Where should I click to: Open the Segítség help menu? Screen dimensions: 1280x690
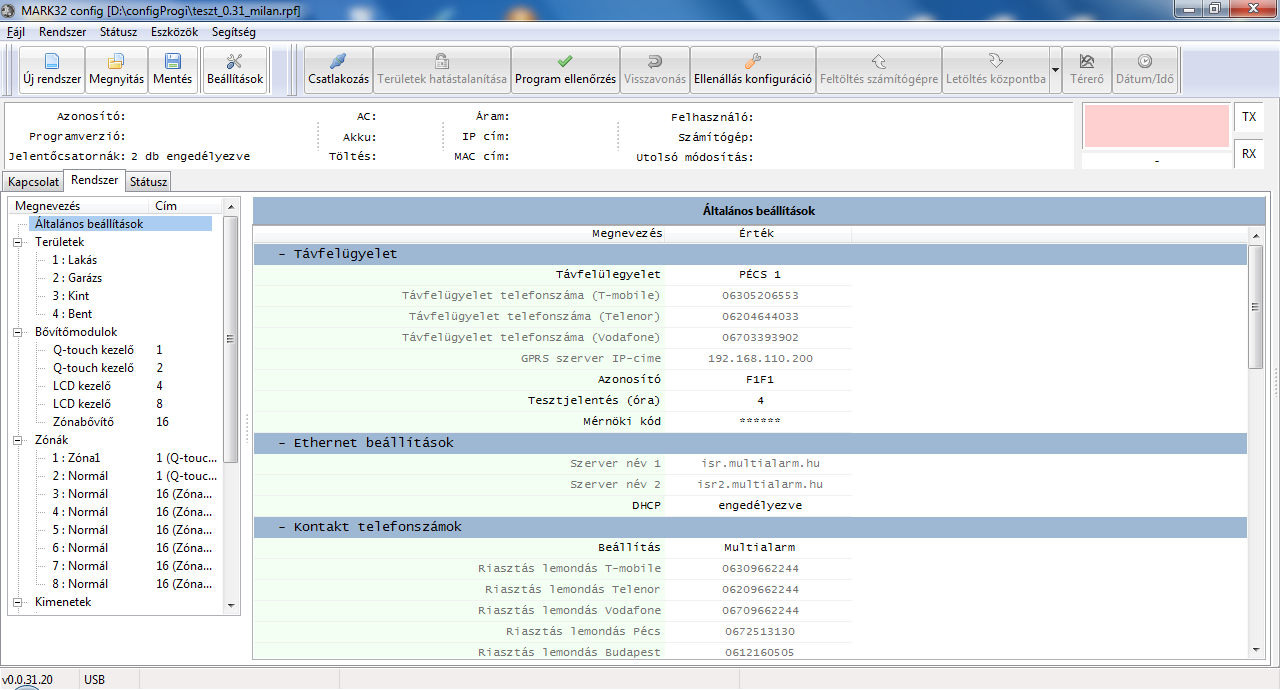pos(234,32)
